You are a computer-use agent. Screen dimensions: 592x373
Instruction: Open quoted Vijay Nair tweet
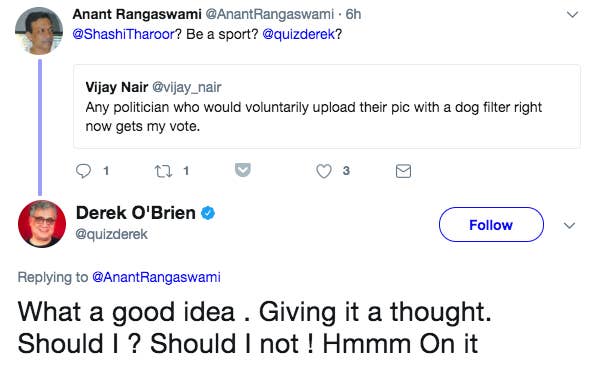(327, 106)
